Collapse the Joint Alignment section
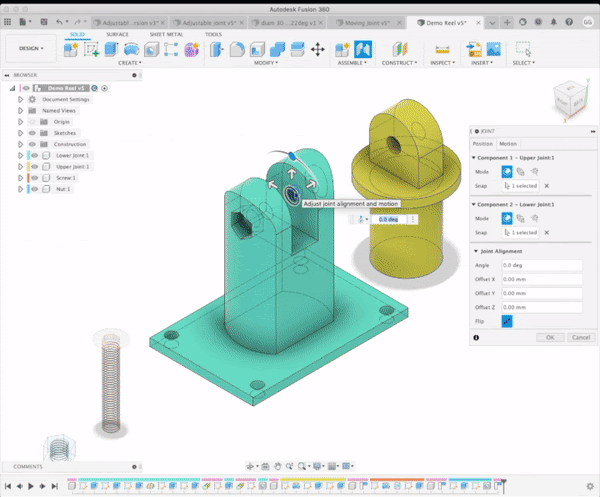Image resolution: width=600 pixels, height=497 pixels. point(476,251)
